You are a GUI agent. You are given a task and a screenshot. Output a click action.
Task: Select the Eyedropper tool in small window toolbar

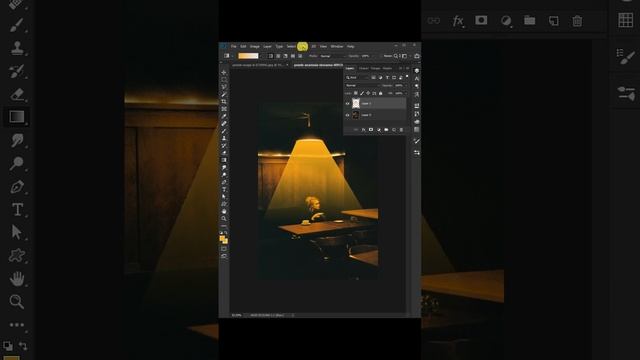click(224, 116)
